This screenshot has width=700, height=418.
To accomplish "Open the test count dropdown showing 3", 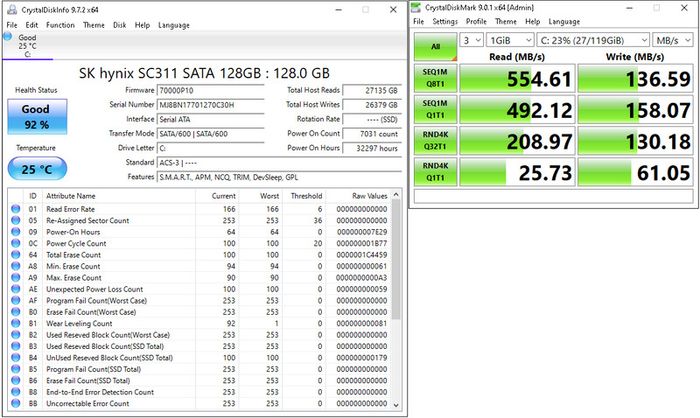I will [471, 40].
